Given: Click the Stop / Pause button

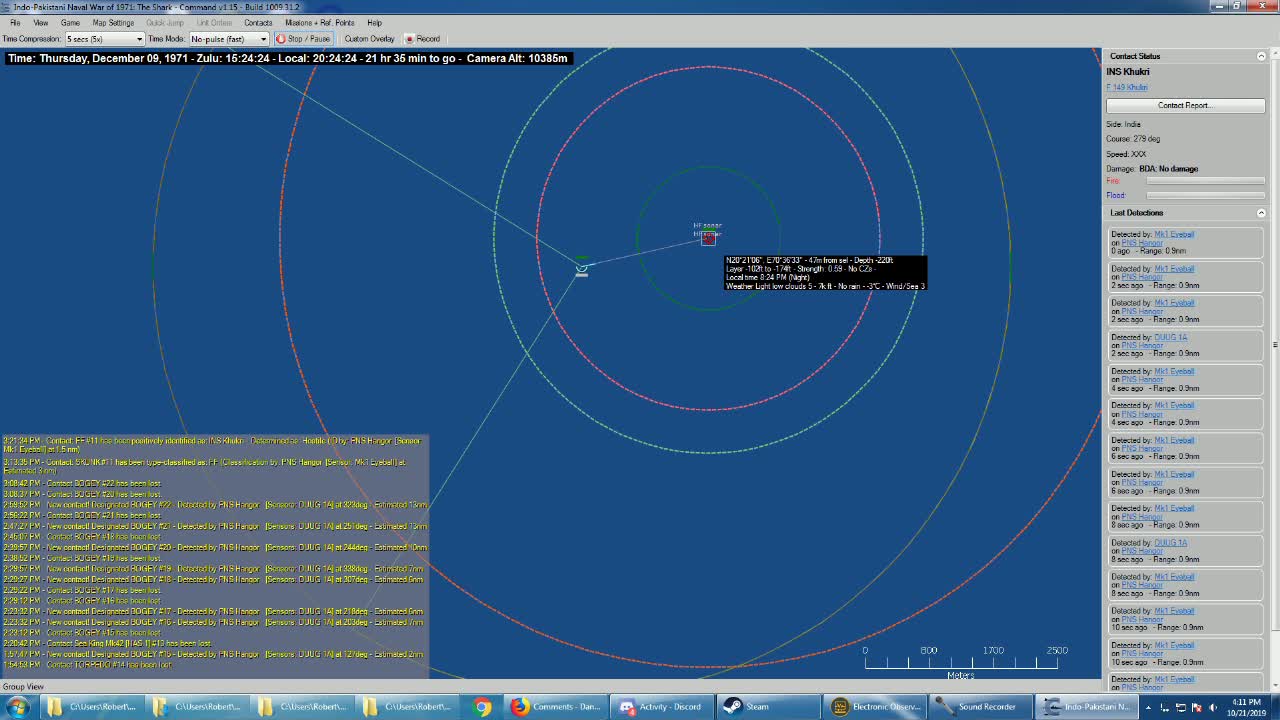Looking at the screenshot, I should click(303, 39).
